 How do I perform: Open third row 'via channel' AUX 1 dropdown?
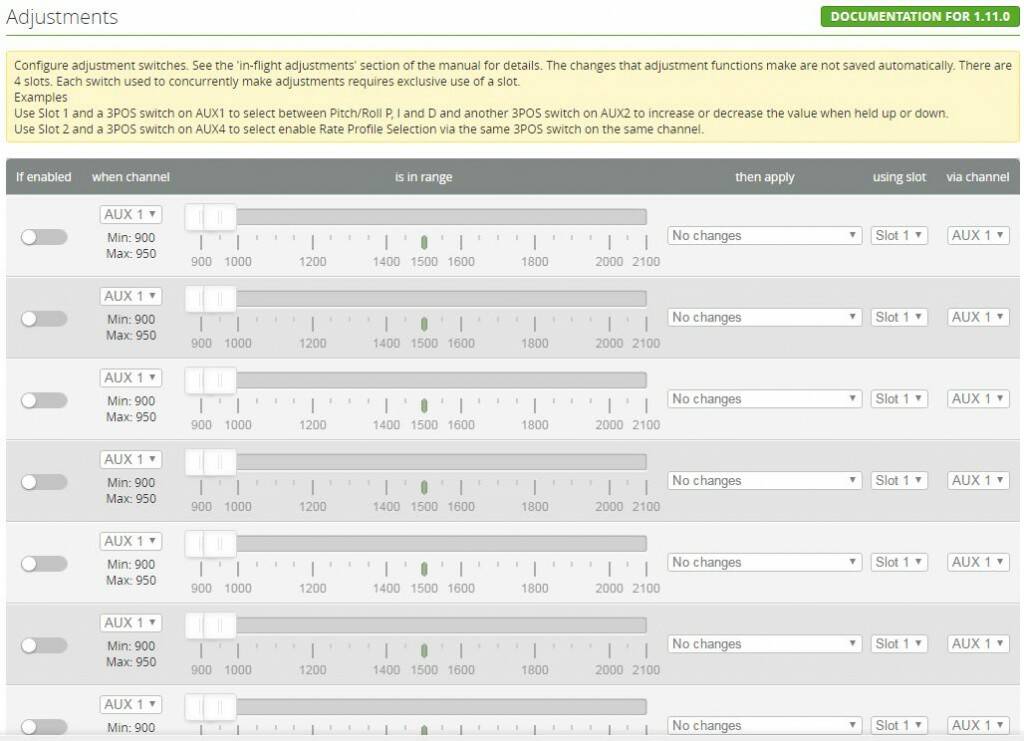(x=978, y=398)
